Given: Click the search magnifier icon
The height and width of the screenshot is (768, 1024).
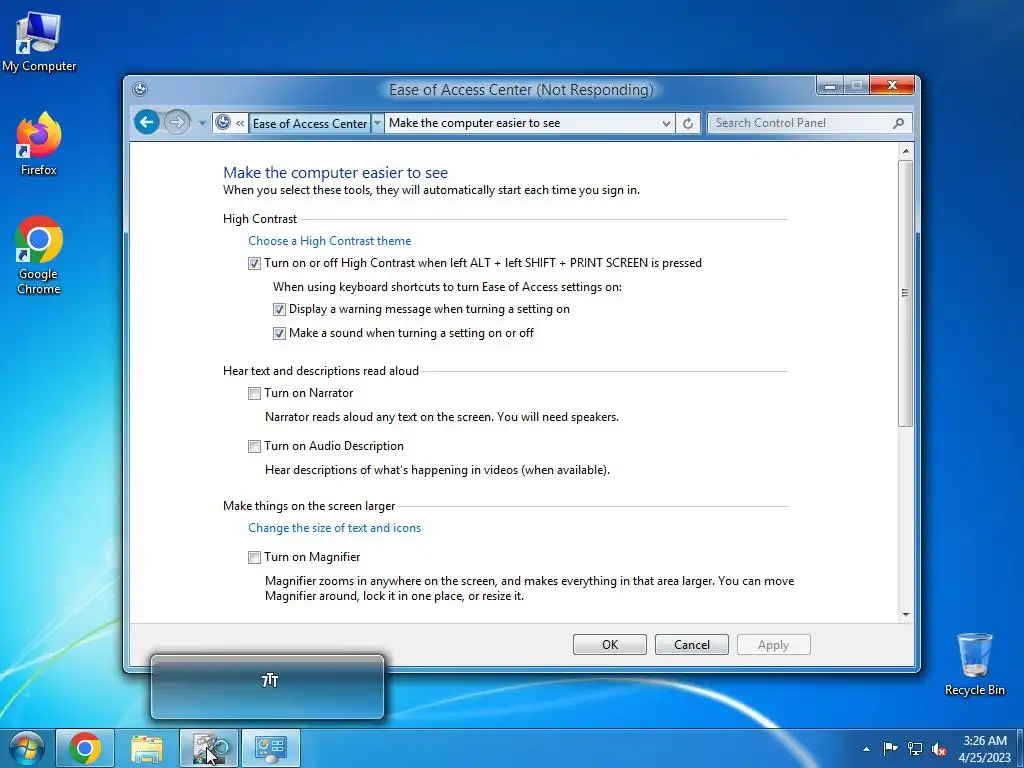Looking at the screenshot, I should pos(899,123).
